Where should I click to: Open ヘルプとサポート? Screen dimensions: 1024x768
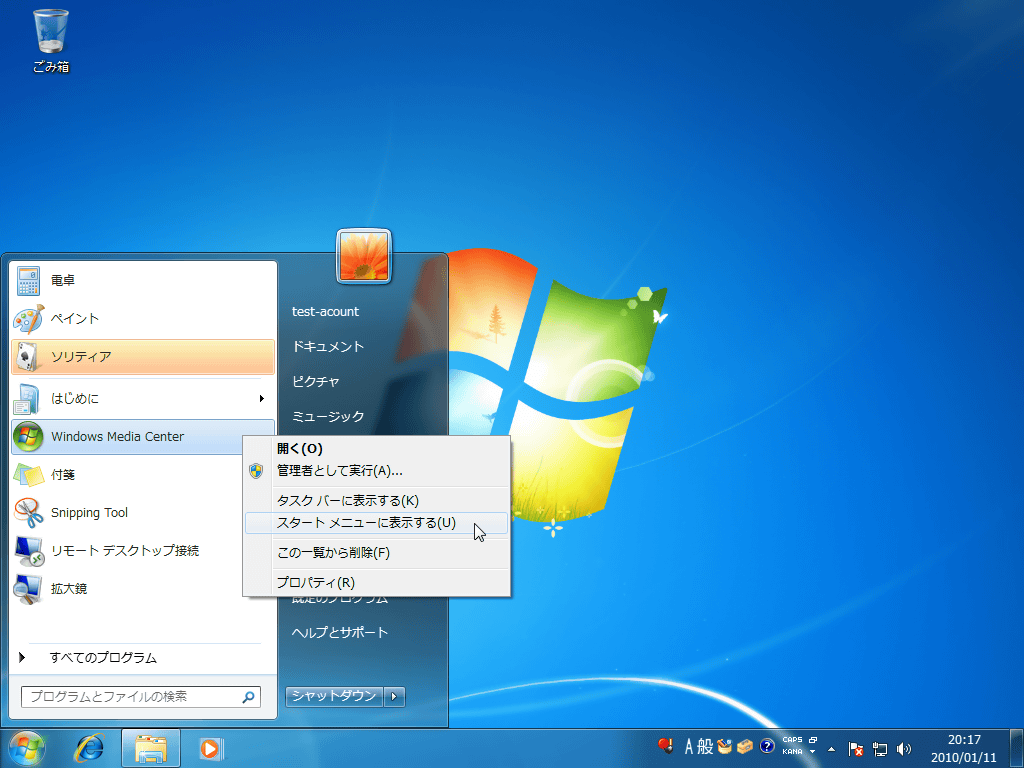click(x=340, y=632)
